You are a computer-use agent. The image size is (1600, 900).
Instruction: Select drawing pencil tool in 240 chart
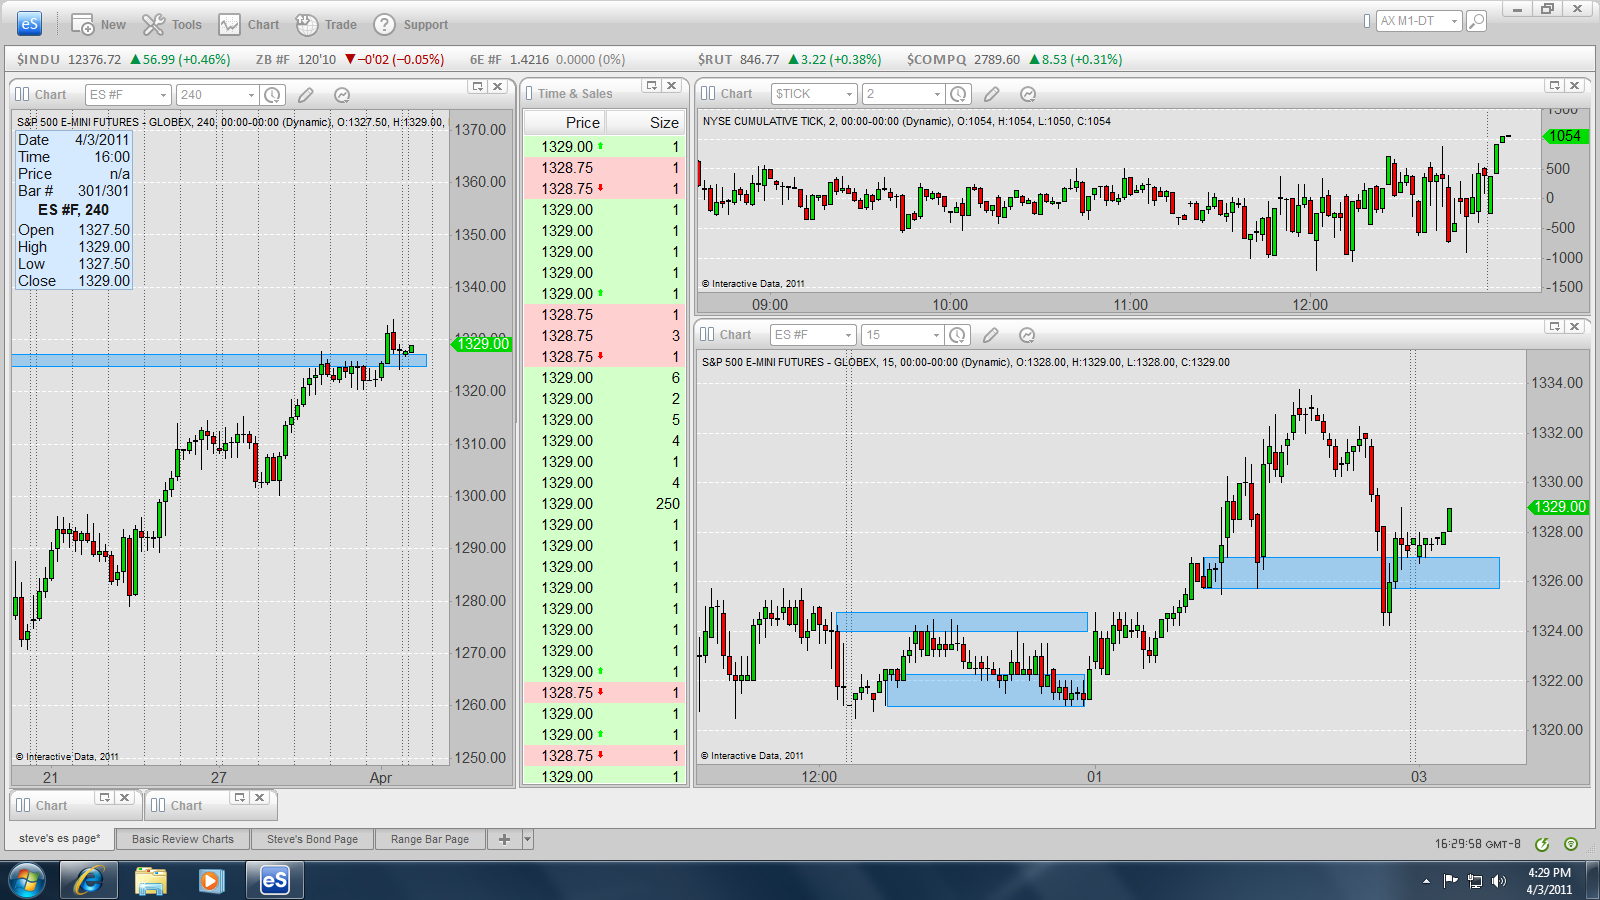[x=306, y=95]
